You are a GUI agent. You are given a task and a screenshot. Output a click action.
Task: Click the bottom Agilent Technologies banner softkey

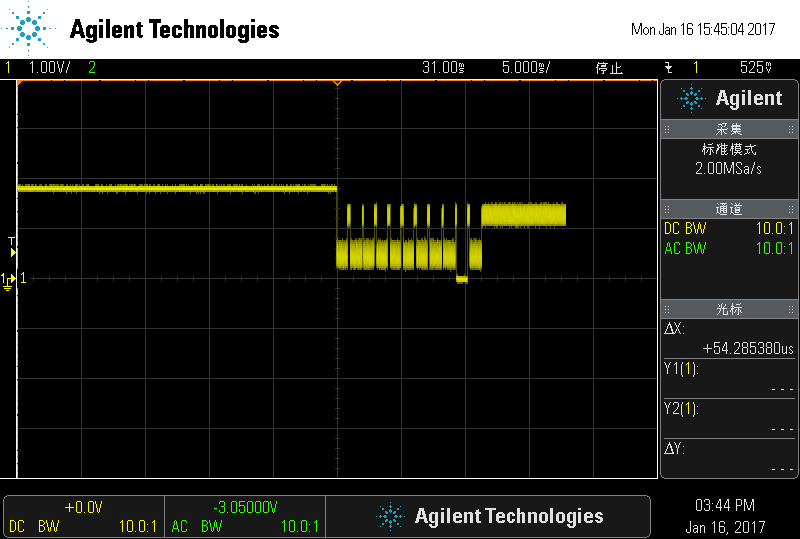tap(488, 517)
